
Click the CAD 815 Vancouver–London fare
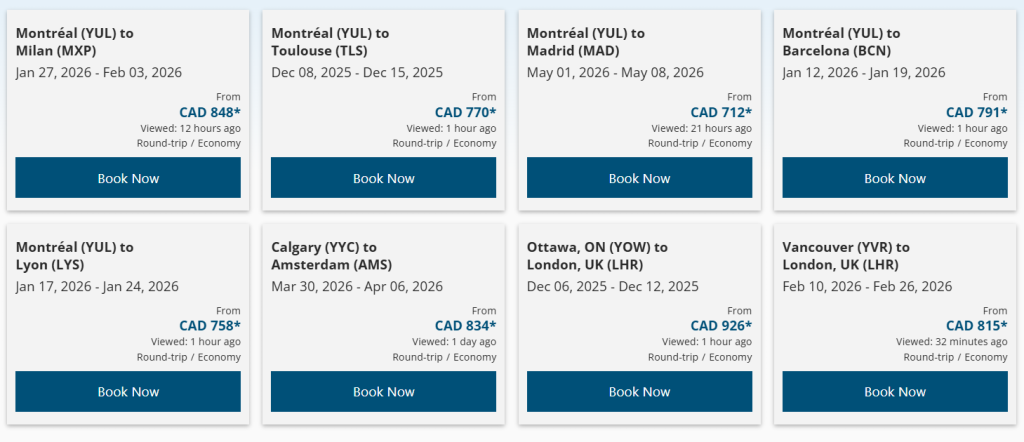[976, 325]
